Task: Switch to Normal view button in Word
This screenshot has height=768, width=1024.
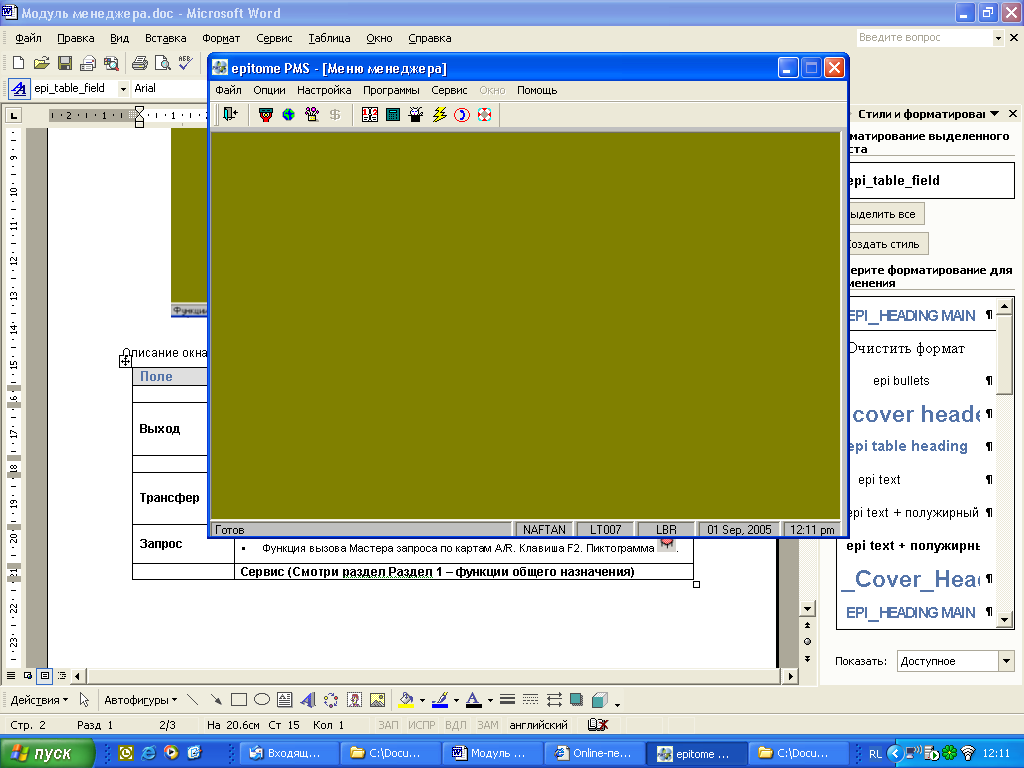Action: click(x=10, y=675)
